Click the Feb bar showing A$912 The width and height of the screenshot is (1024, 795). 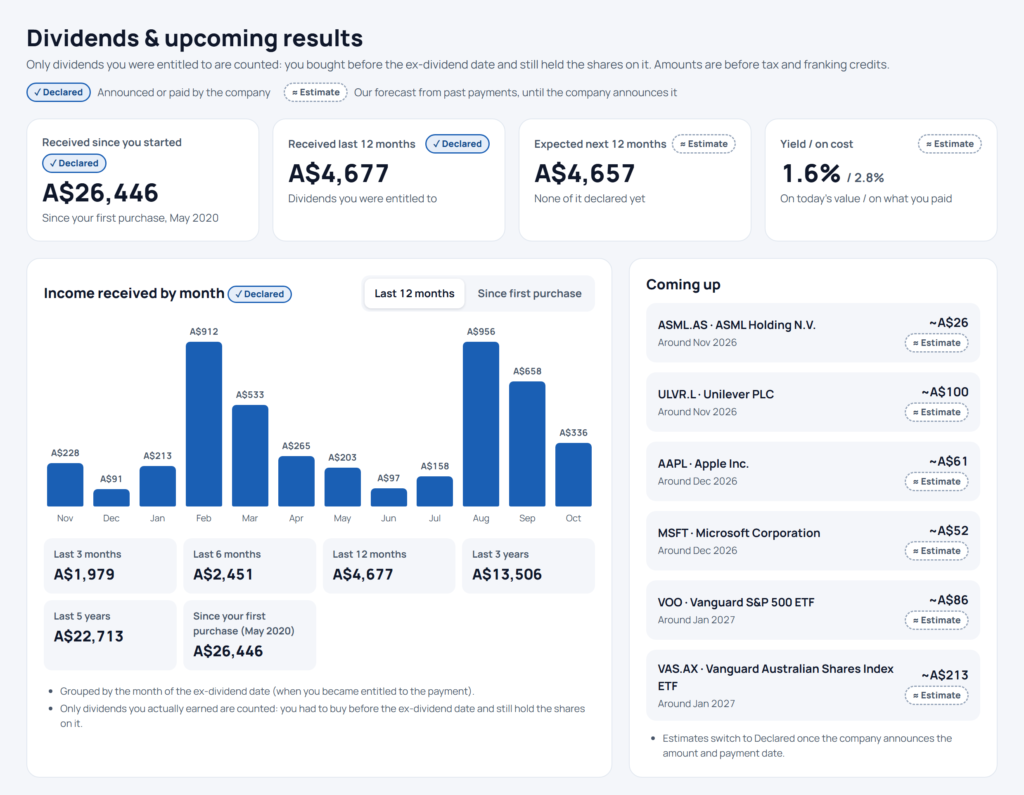pyautogui.click(x=204, y=424)
